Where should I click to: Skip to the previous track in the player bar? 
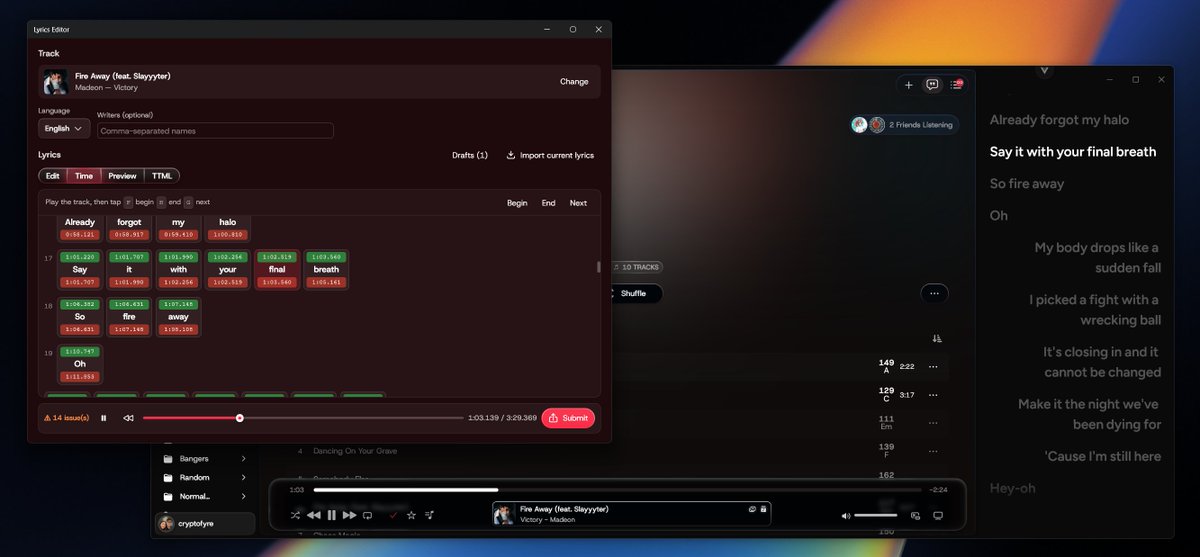click(313, 515)
